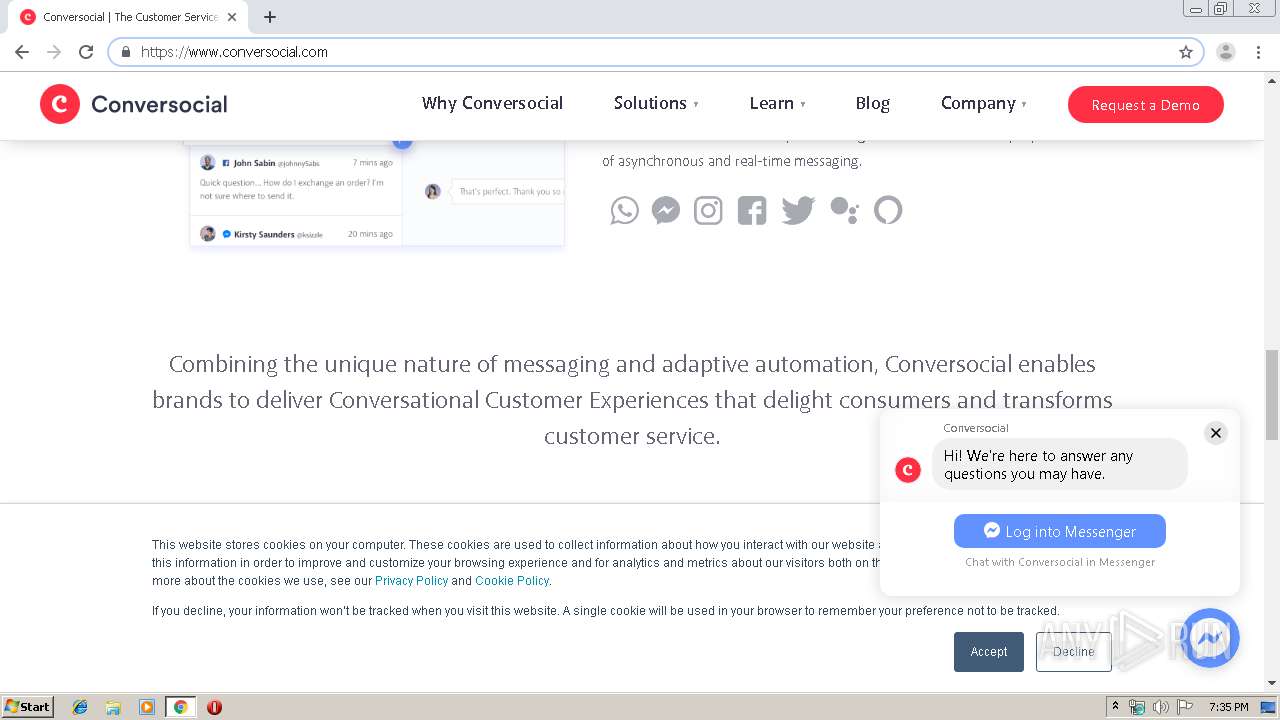Image resolution: width=1280 pixels, height=720 pixels.
Task: Show hidden system tray icons
Action: coord(1115,707)
